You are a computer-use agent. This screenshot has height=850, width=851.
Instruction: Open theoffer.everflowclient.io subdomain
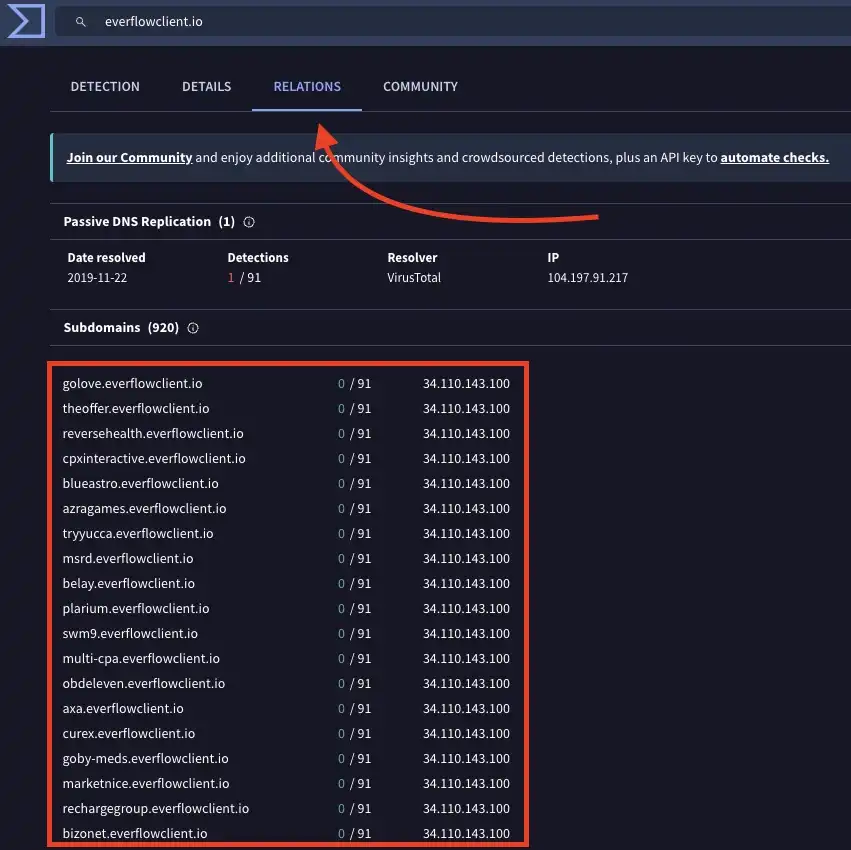[x=136, y=408]
